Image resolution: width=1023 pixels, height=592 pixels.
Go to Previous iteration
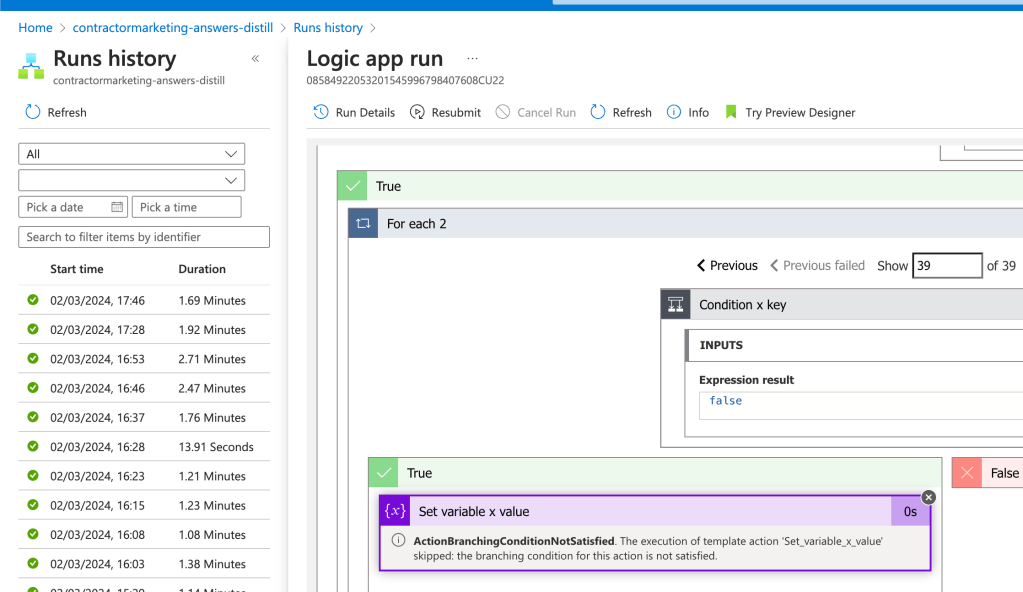727,266
